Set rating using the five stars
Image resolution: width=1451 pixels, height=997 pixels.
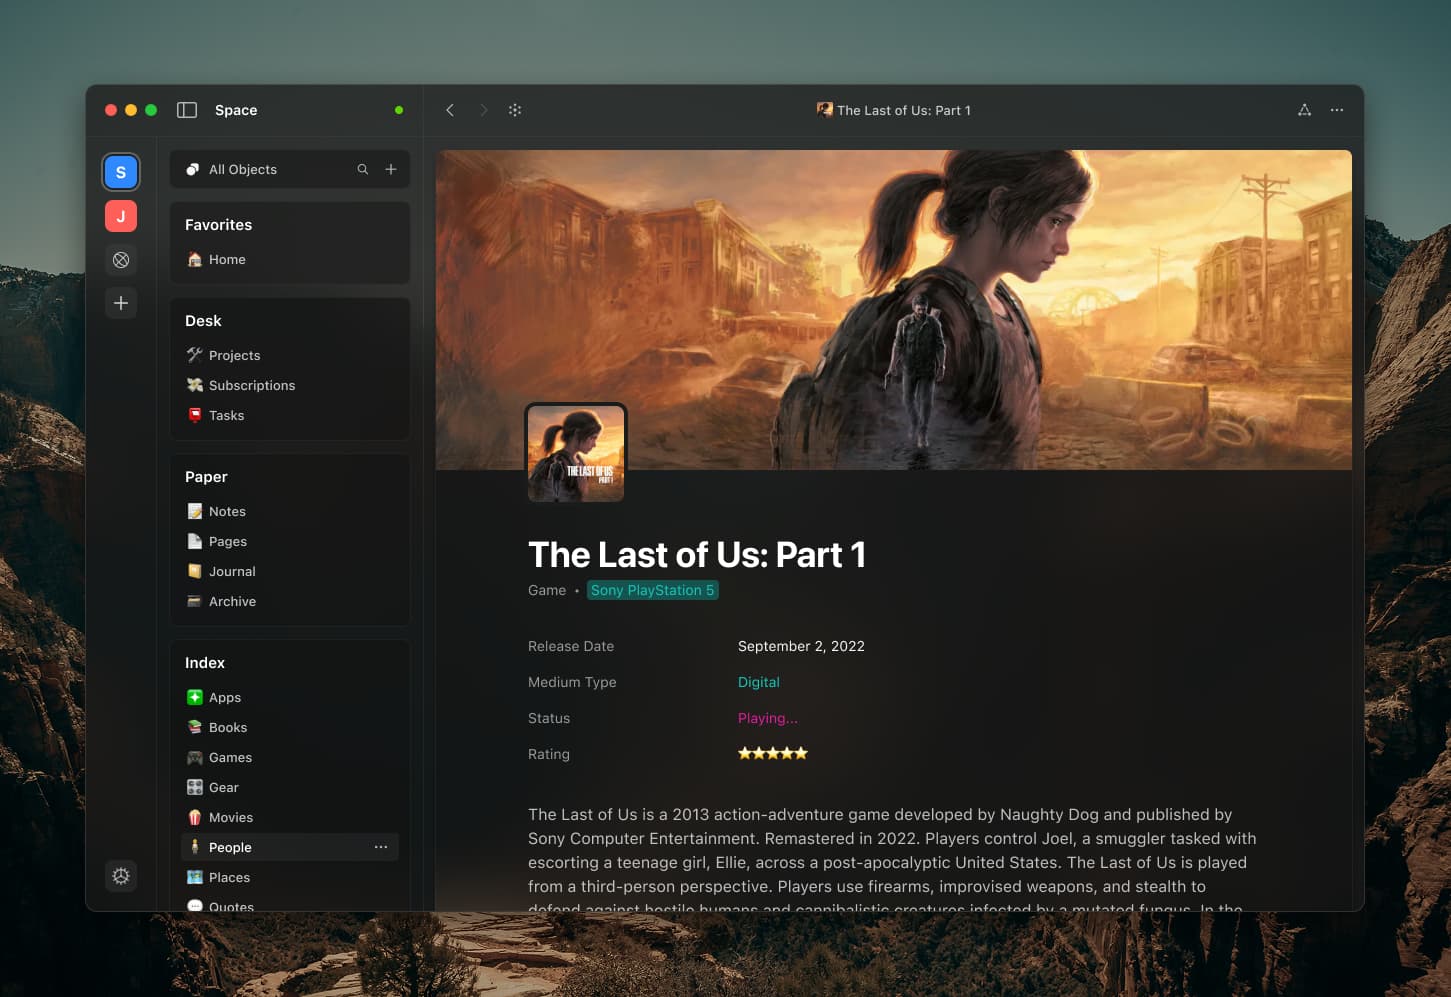click(773, 754)
